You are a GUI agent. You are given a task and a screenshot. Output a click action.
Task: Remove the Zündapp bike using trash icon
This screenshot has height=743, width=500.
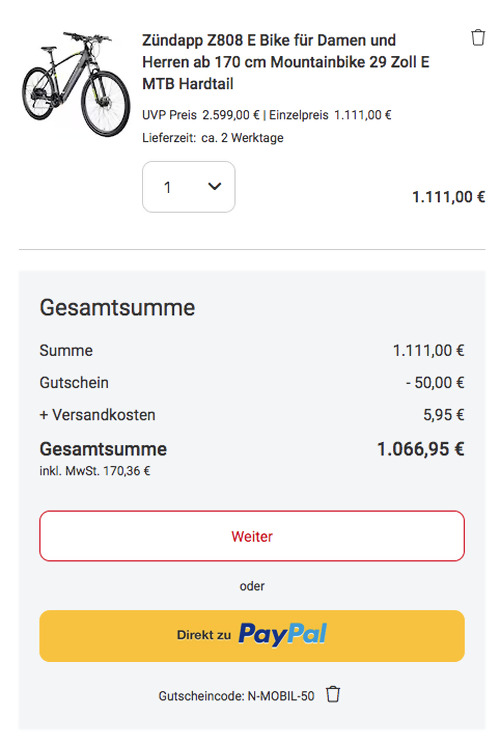[478, 37]
